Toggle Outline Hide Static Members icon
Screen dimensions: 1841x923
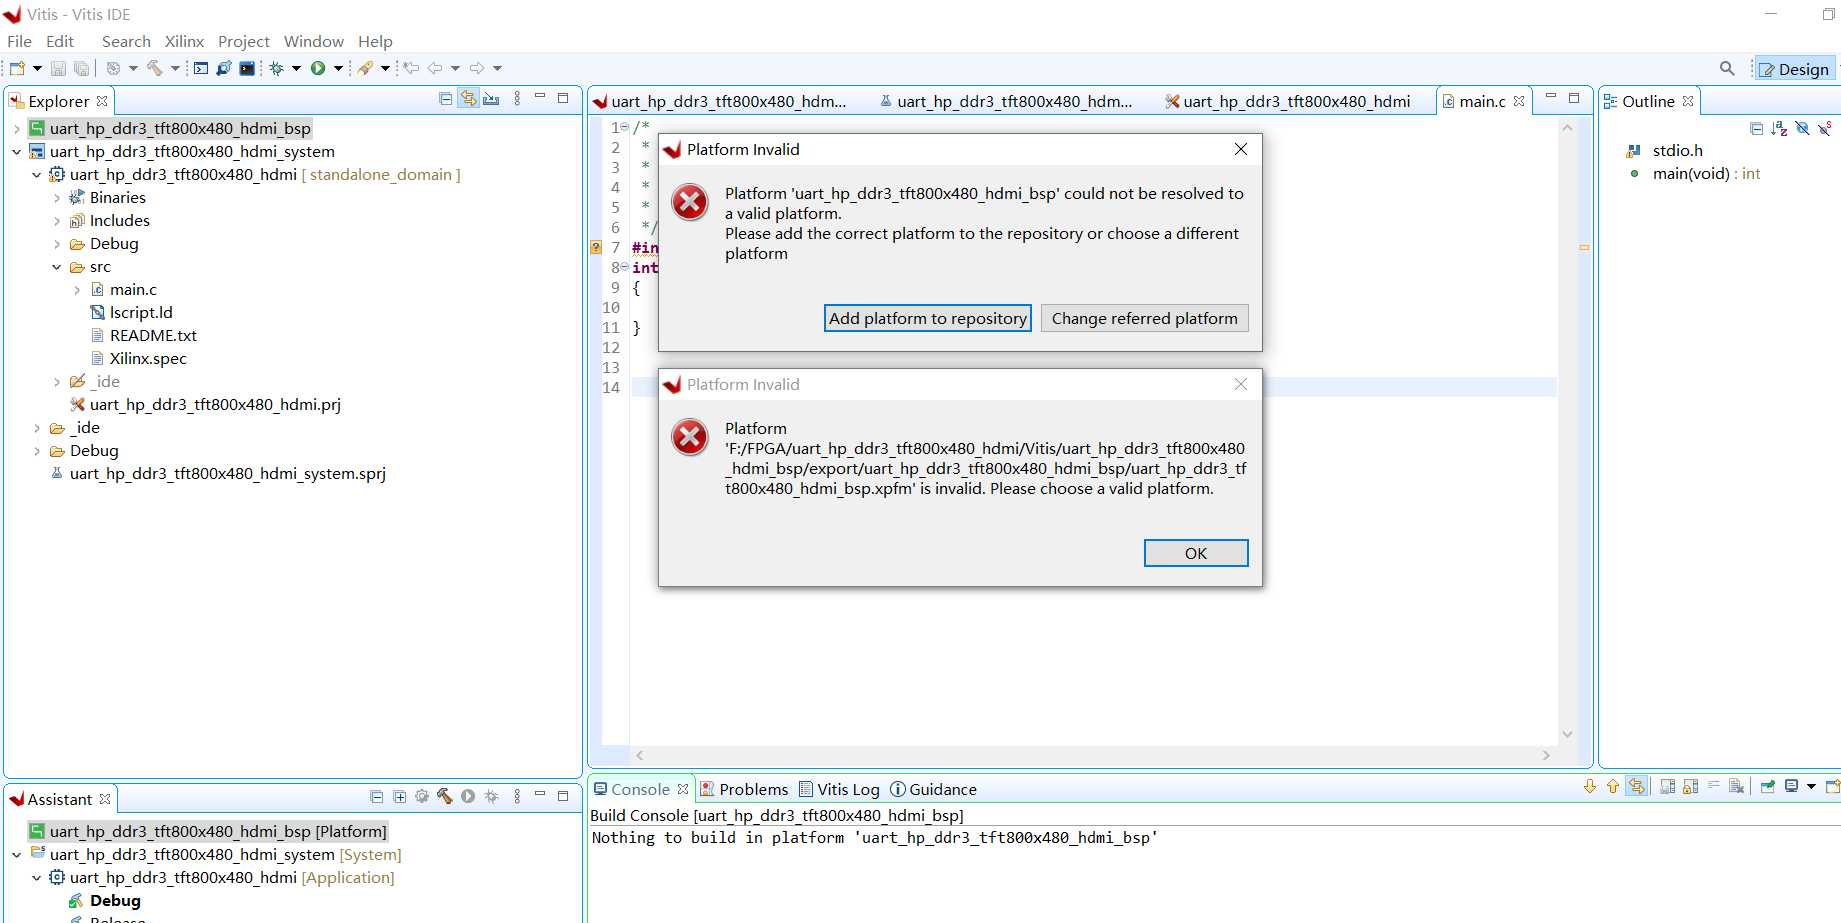[x=1825, y=128]
